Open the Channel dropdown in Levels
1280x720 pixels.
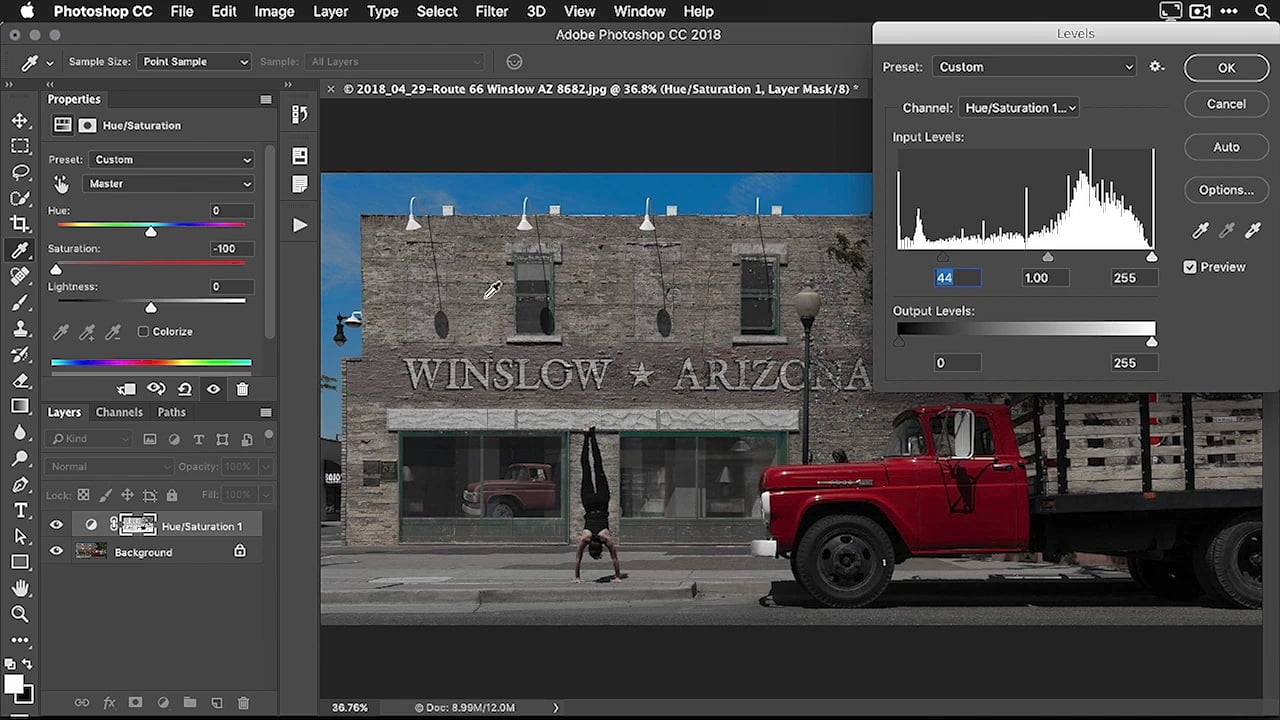point(1018,108)
